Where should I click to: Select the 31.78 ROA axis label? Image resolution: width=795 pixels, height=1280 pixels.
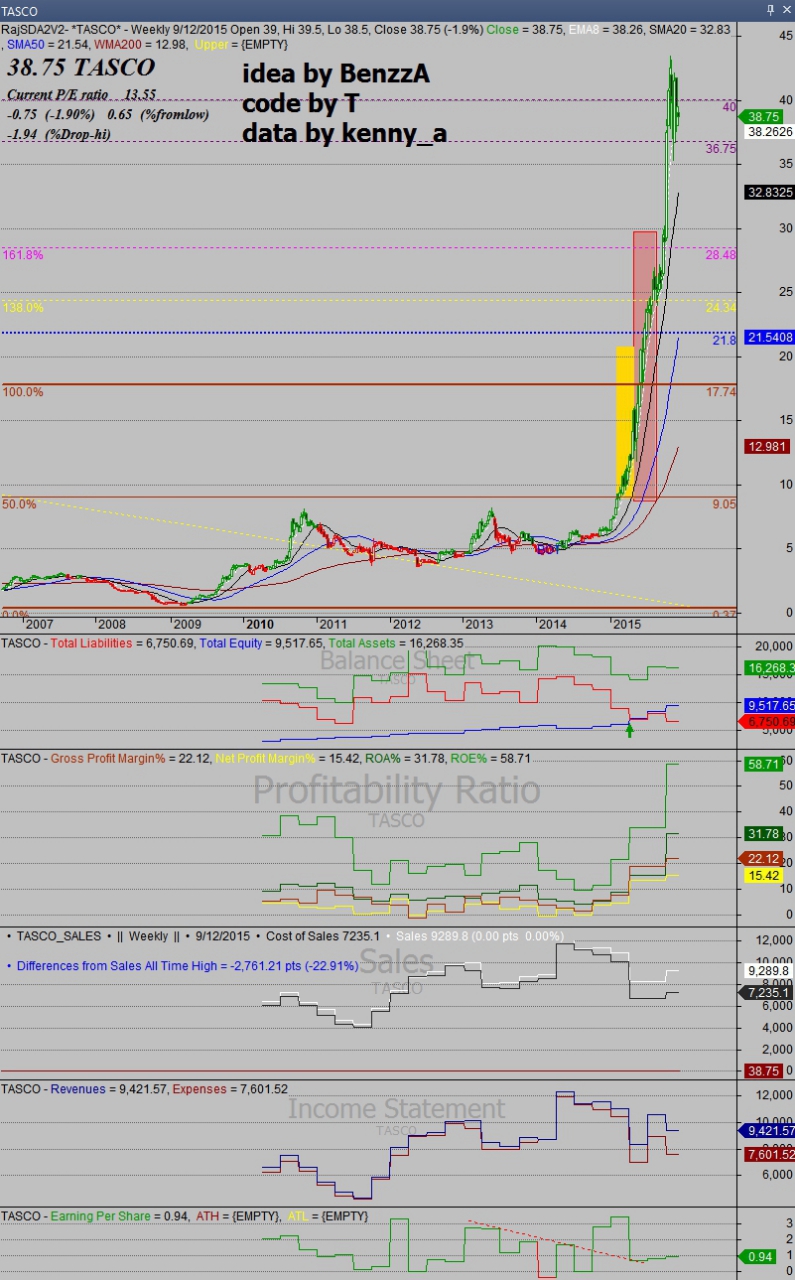click(x=765, y=834)
